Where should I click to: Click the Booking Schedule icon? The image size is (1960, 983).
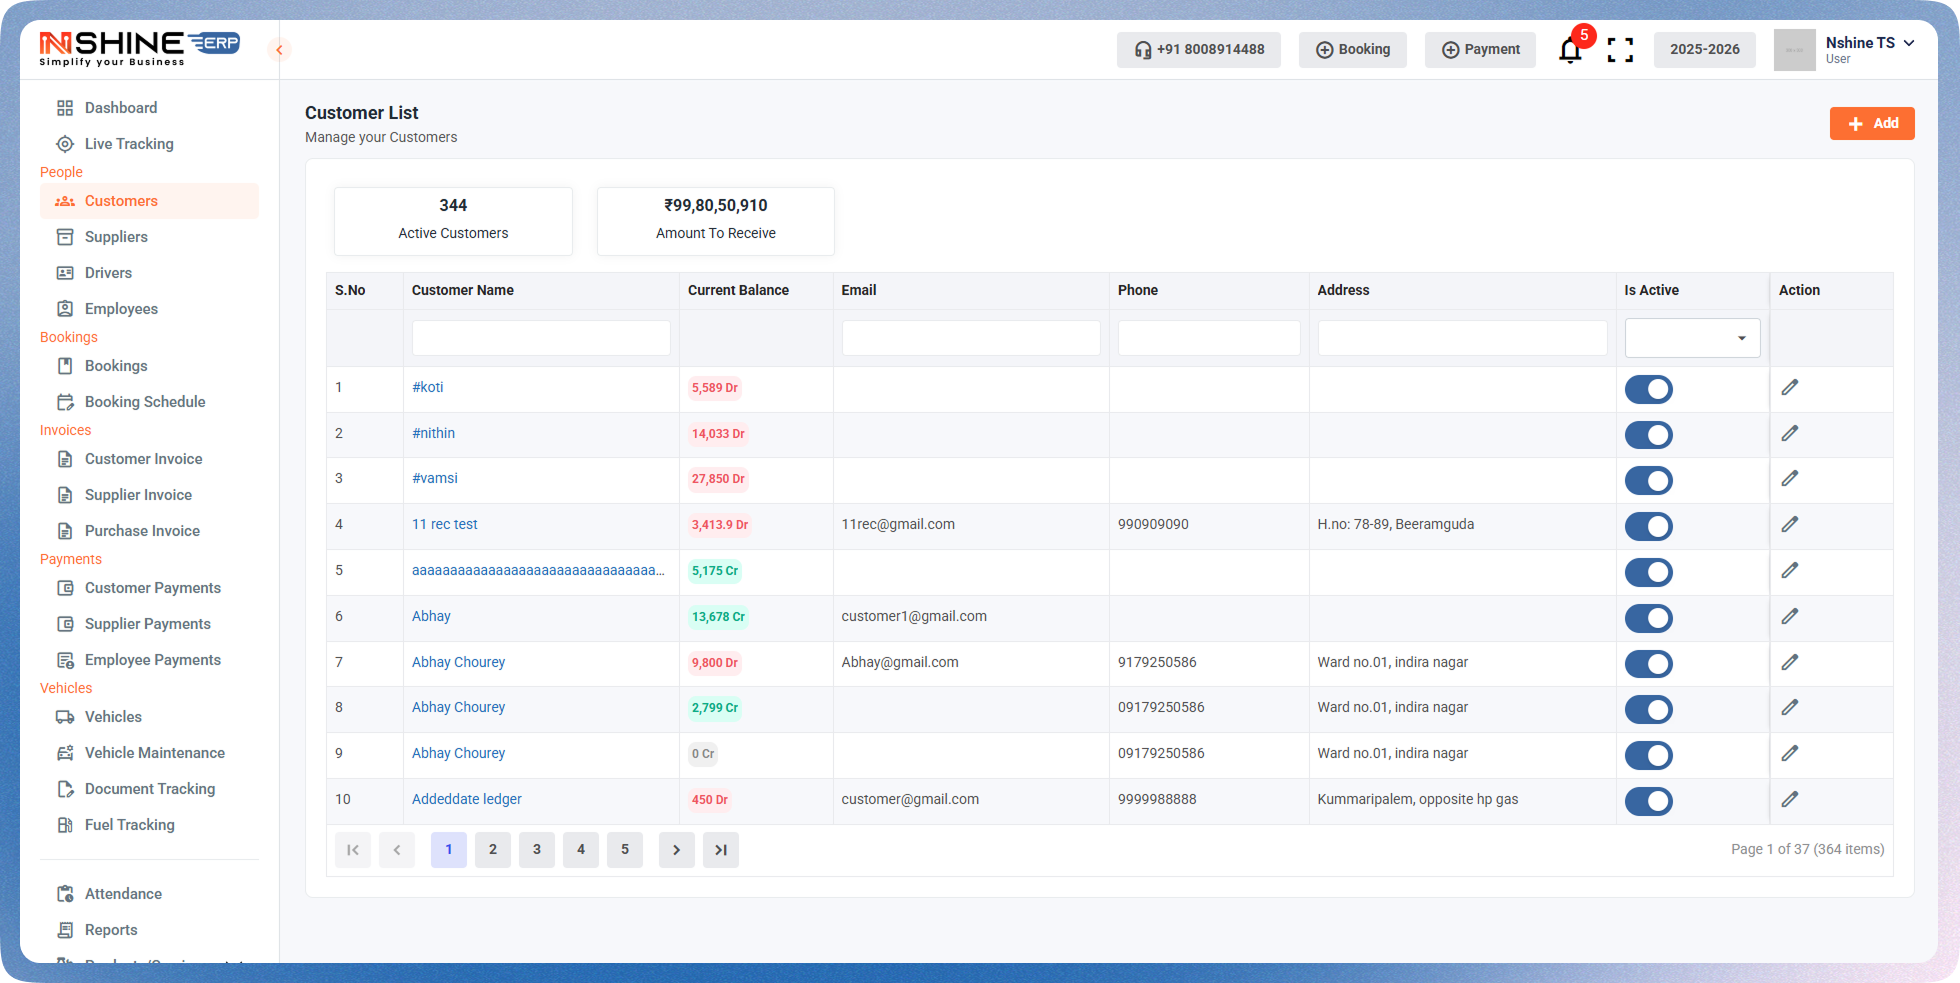[x=65, y=401]
